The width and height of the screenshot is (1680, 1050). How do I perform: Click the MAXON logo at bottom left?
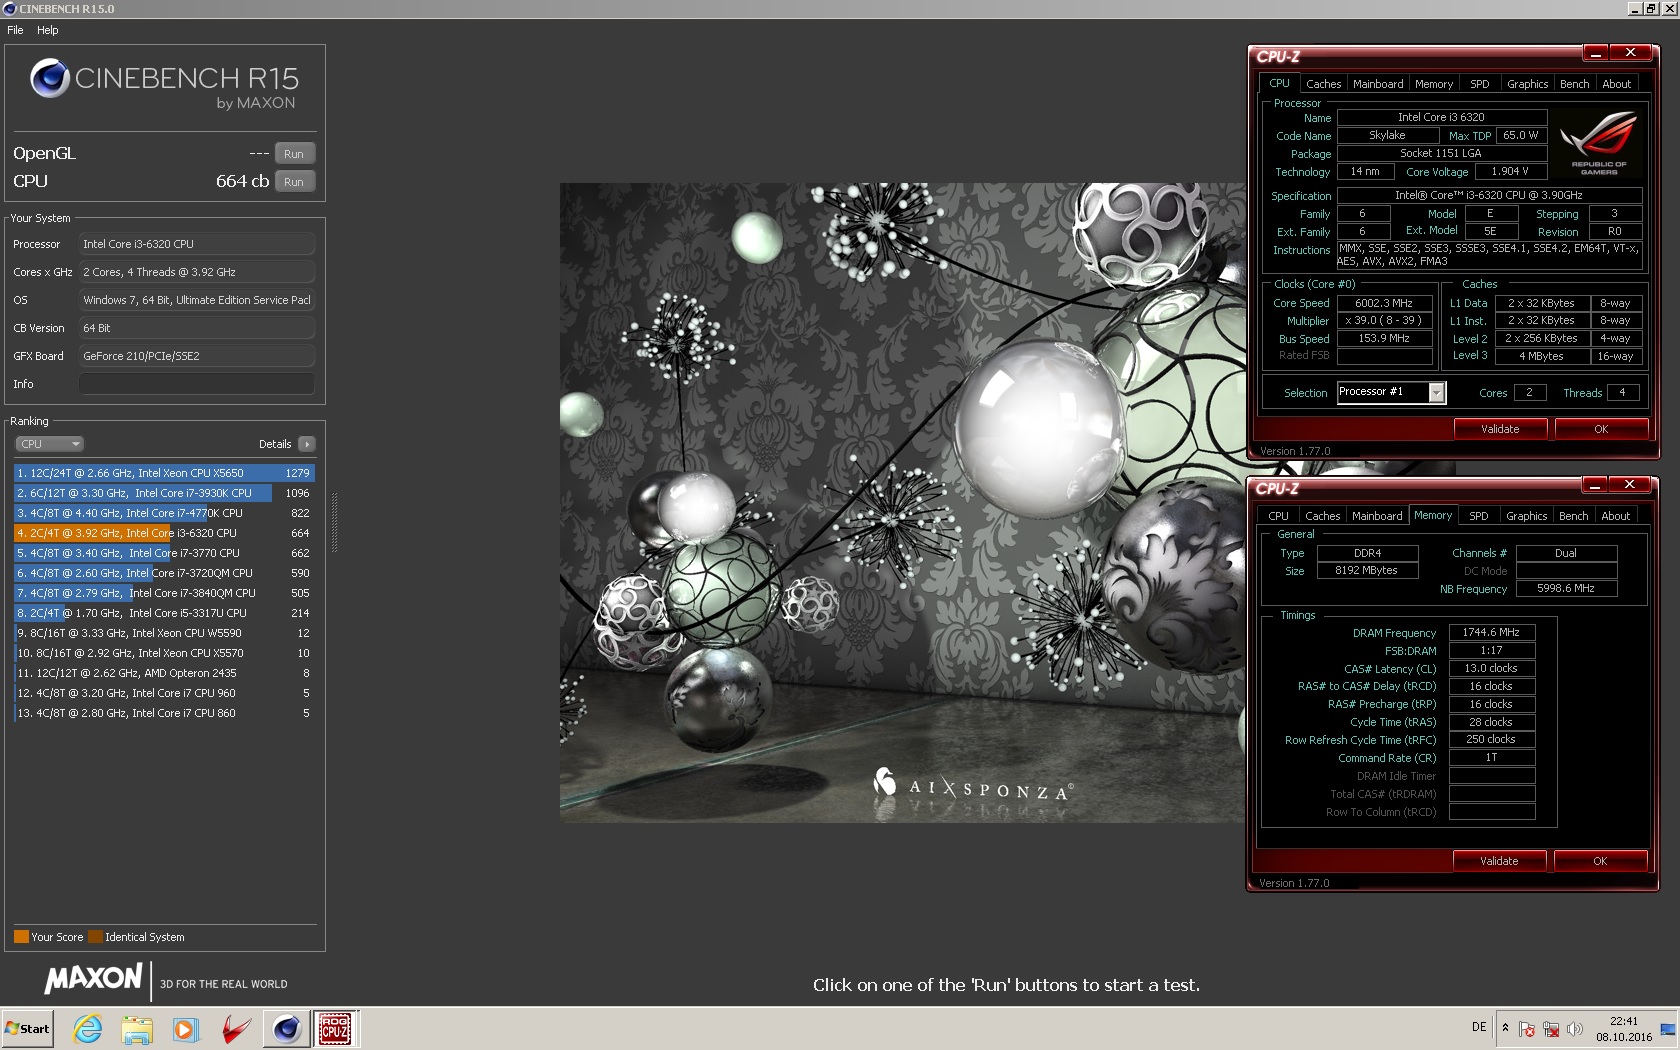(94, 979)
